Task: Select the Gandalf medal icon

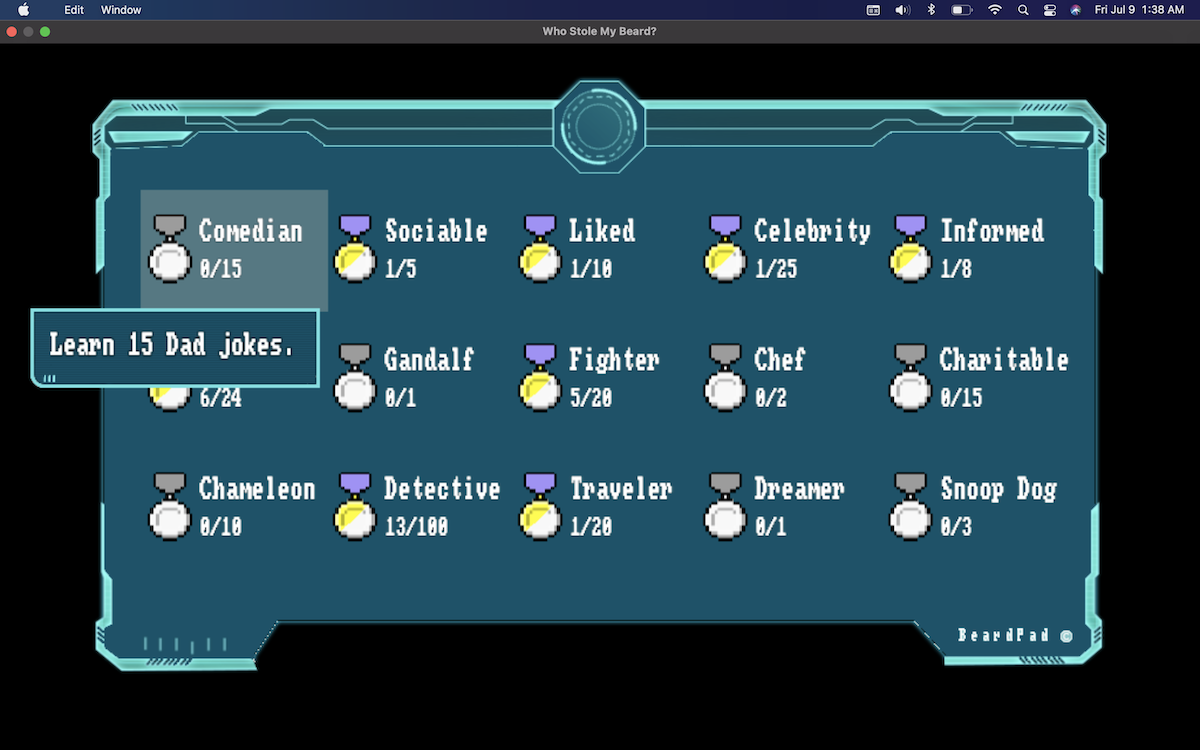Action: [x=355, y=378]
